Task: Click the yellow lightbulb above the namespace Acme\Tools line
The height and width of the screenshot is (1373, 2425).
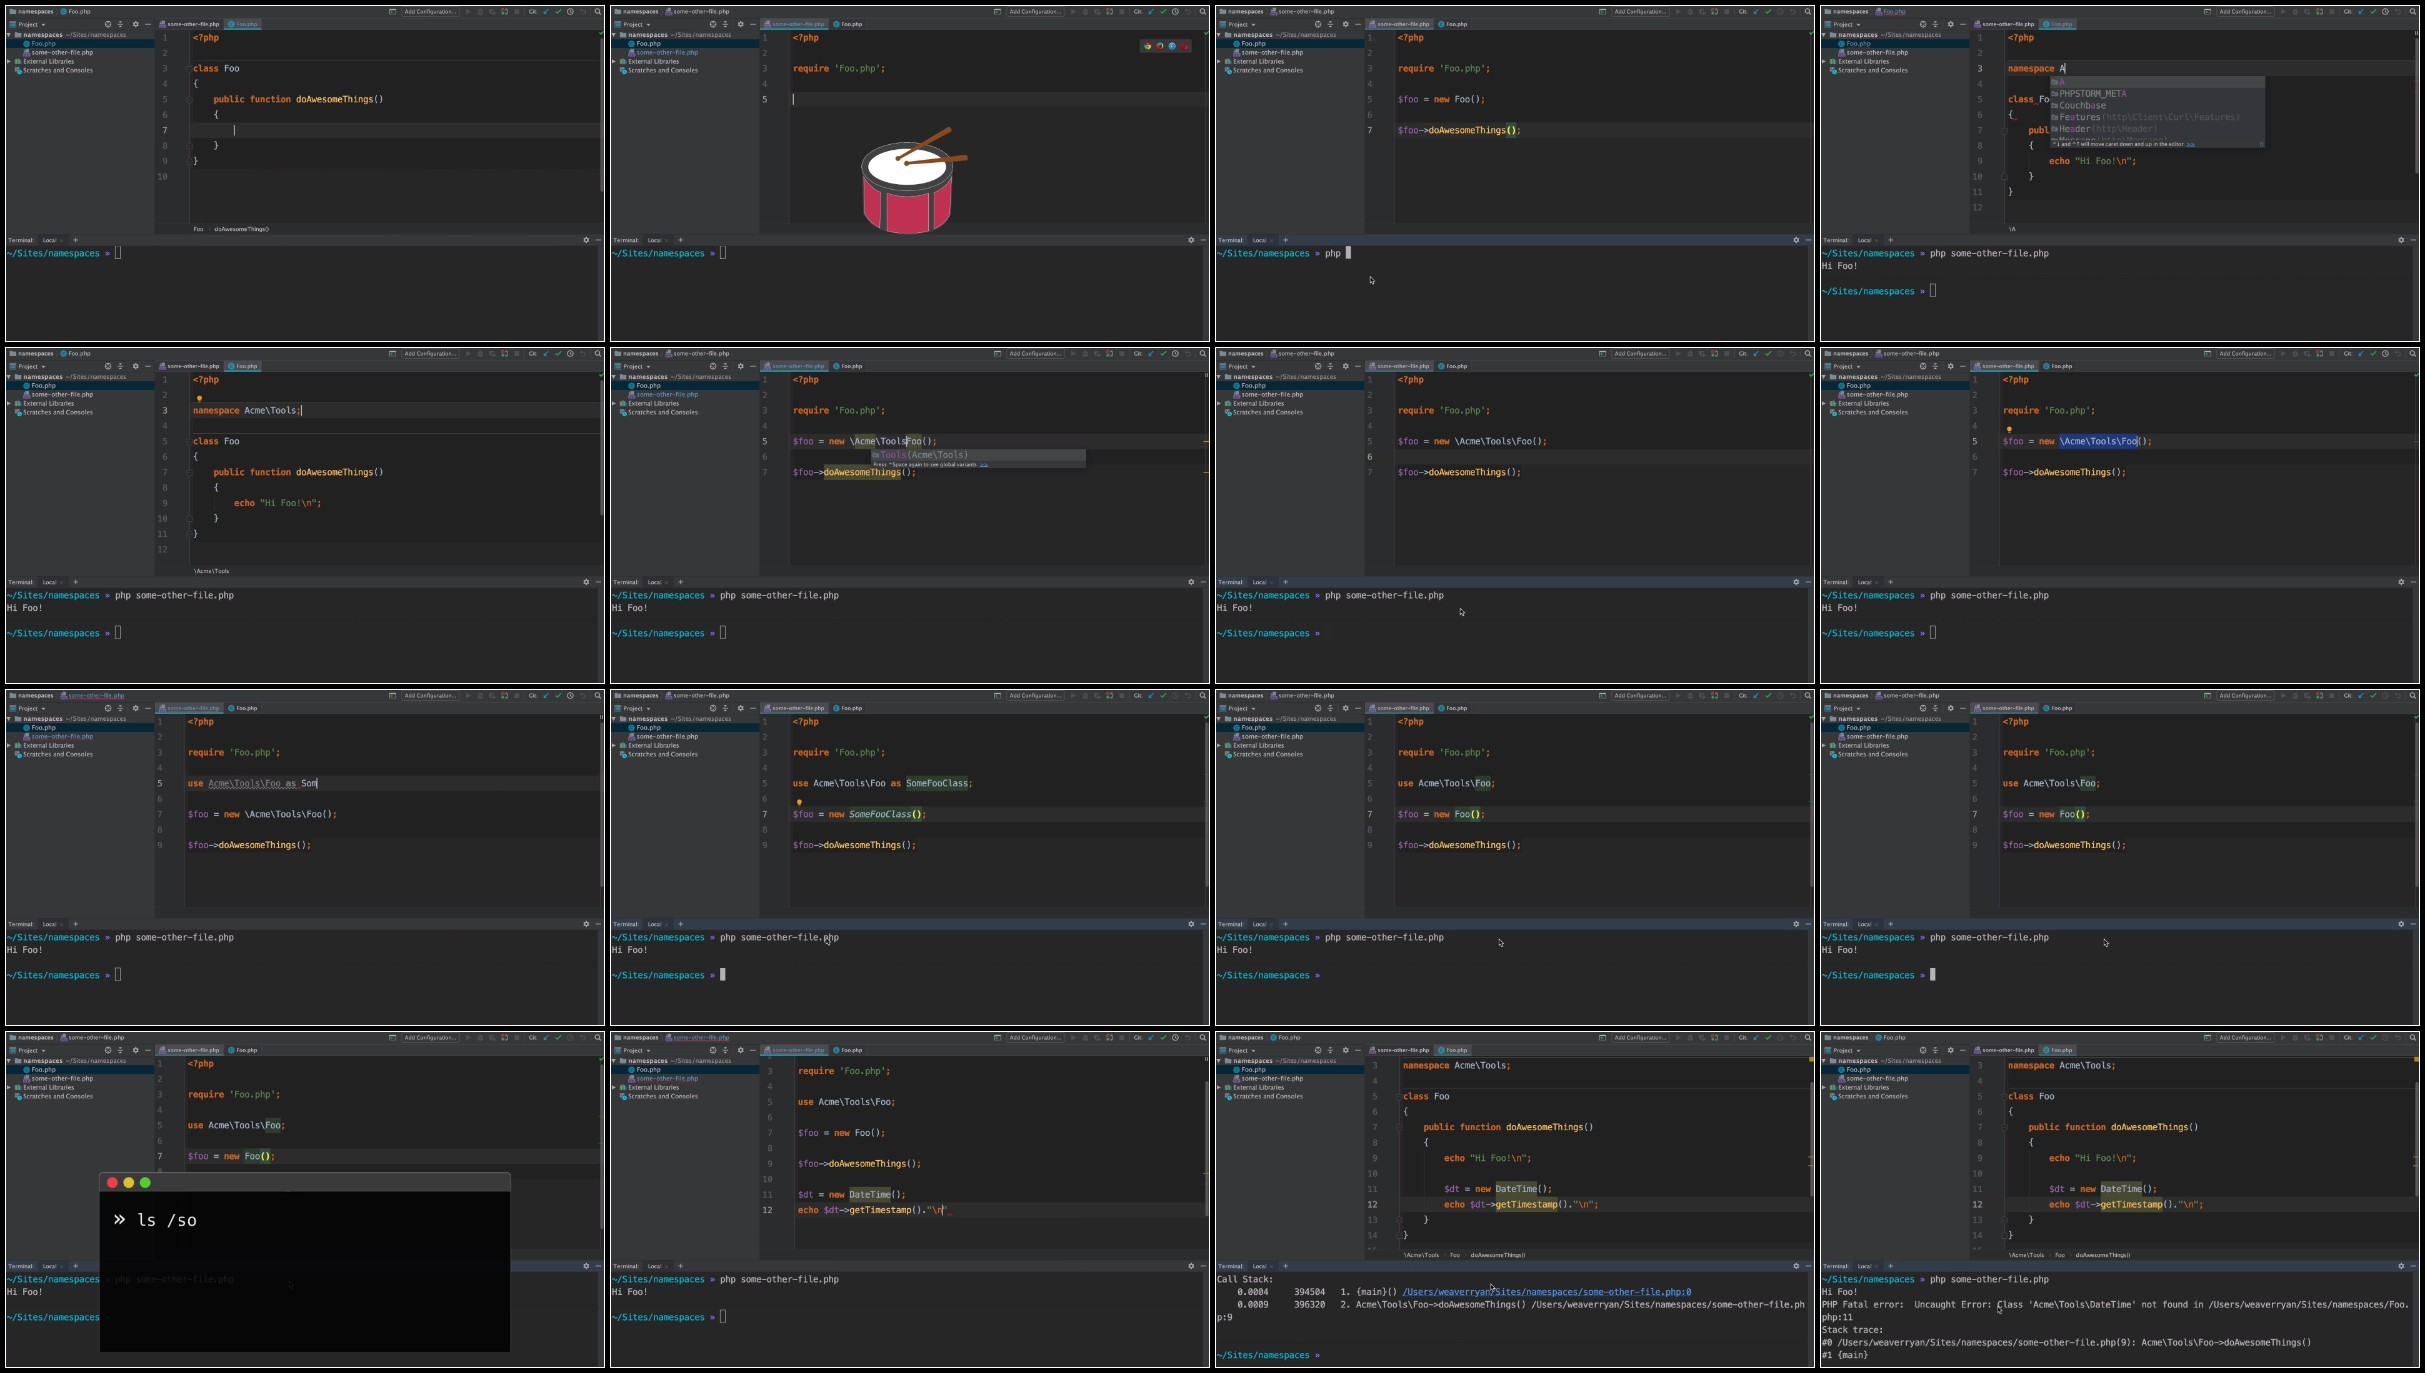Action: pyautogui.click(x=199, y=398)
